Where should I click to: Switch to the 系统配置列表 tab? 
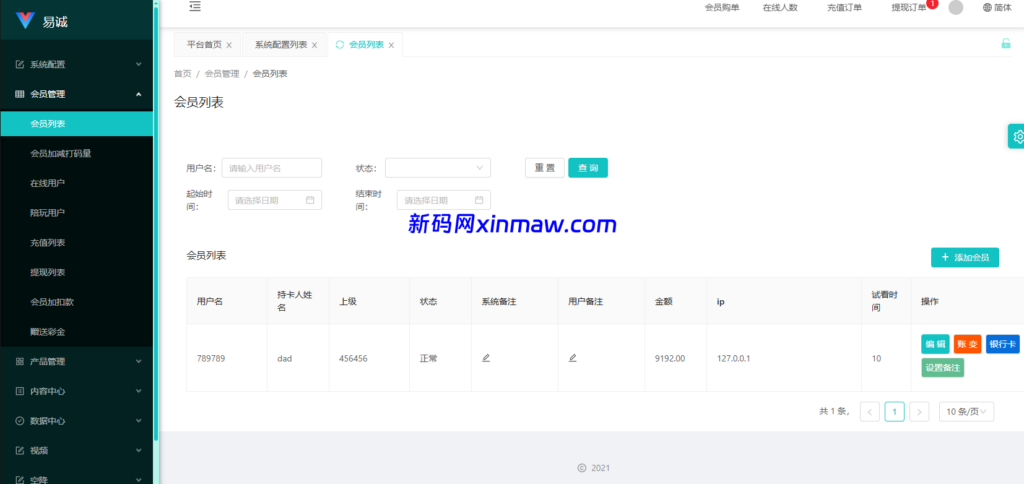click(x=281, y=45)
